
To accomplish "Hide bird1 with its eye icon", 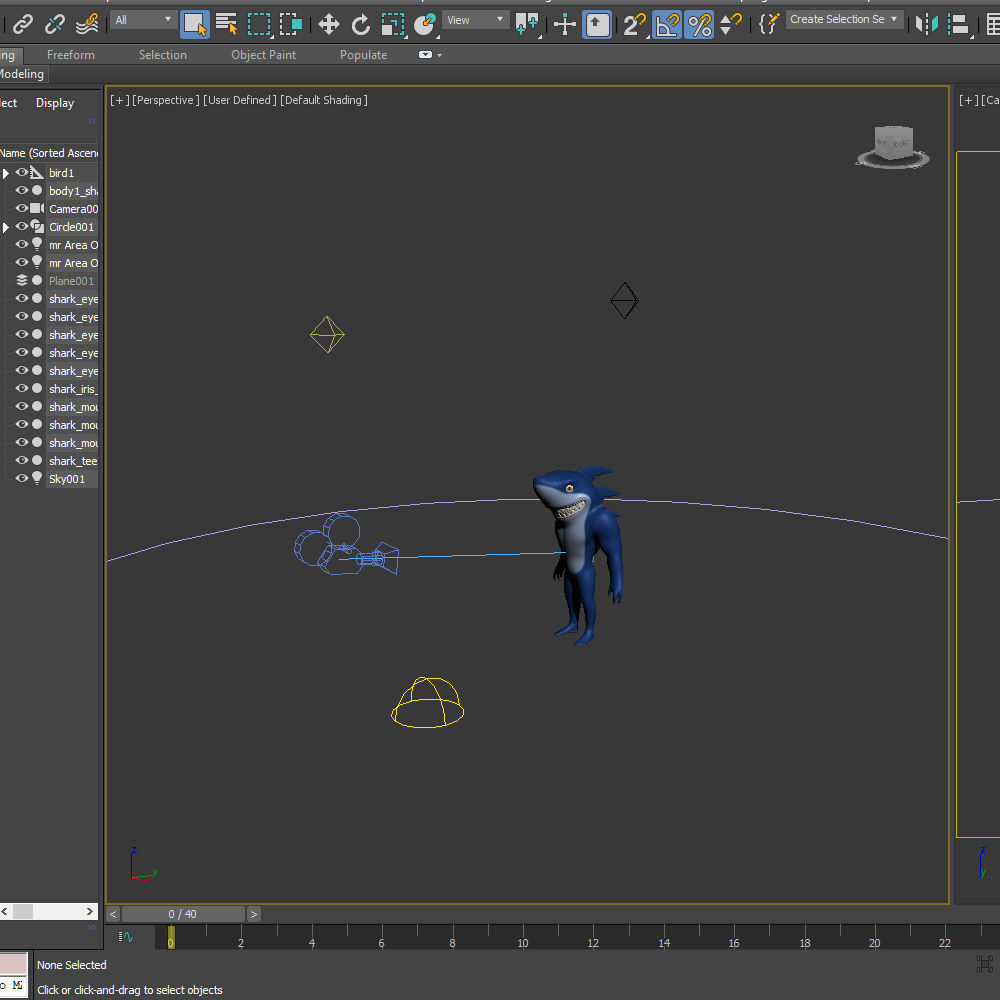I will click(22, 172).
